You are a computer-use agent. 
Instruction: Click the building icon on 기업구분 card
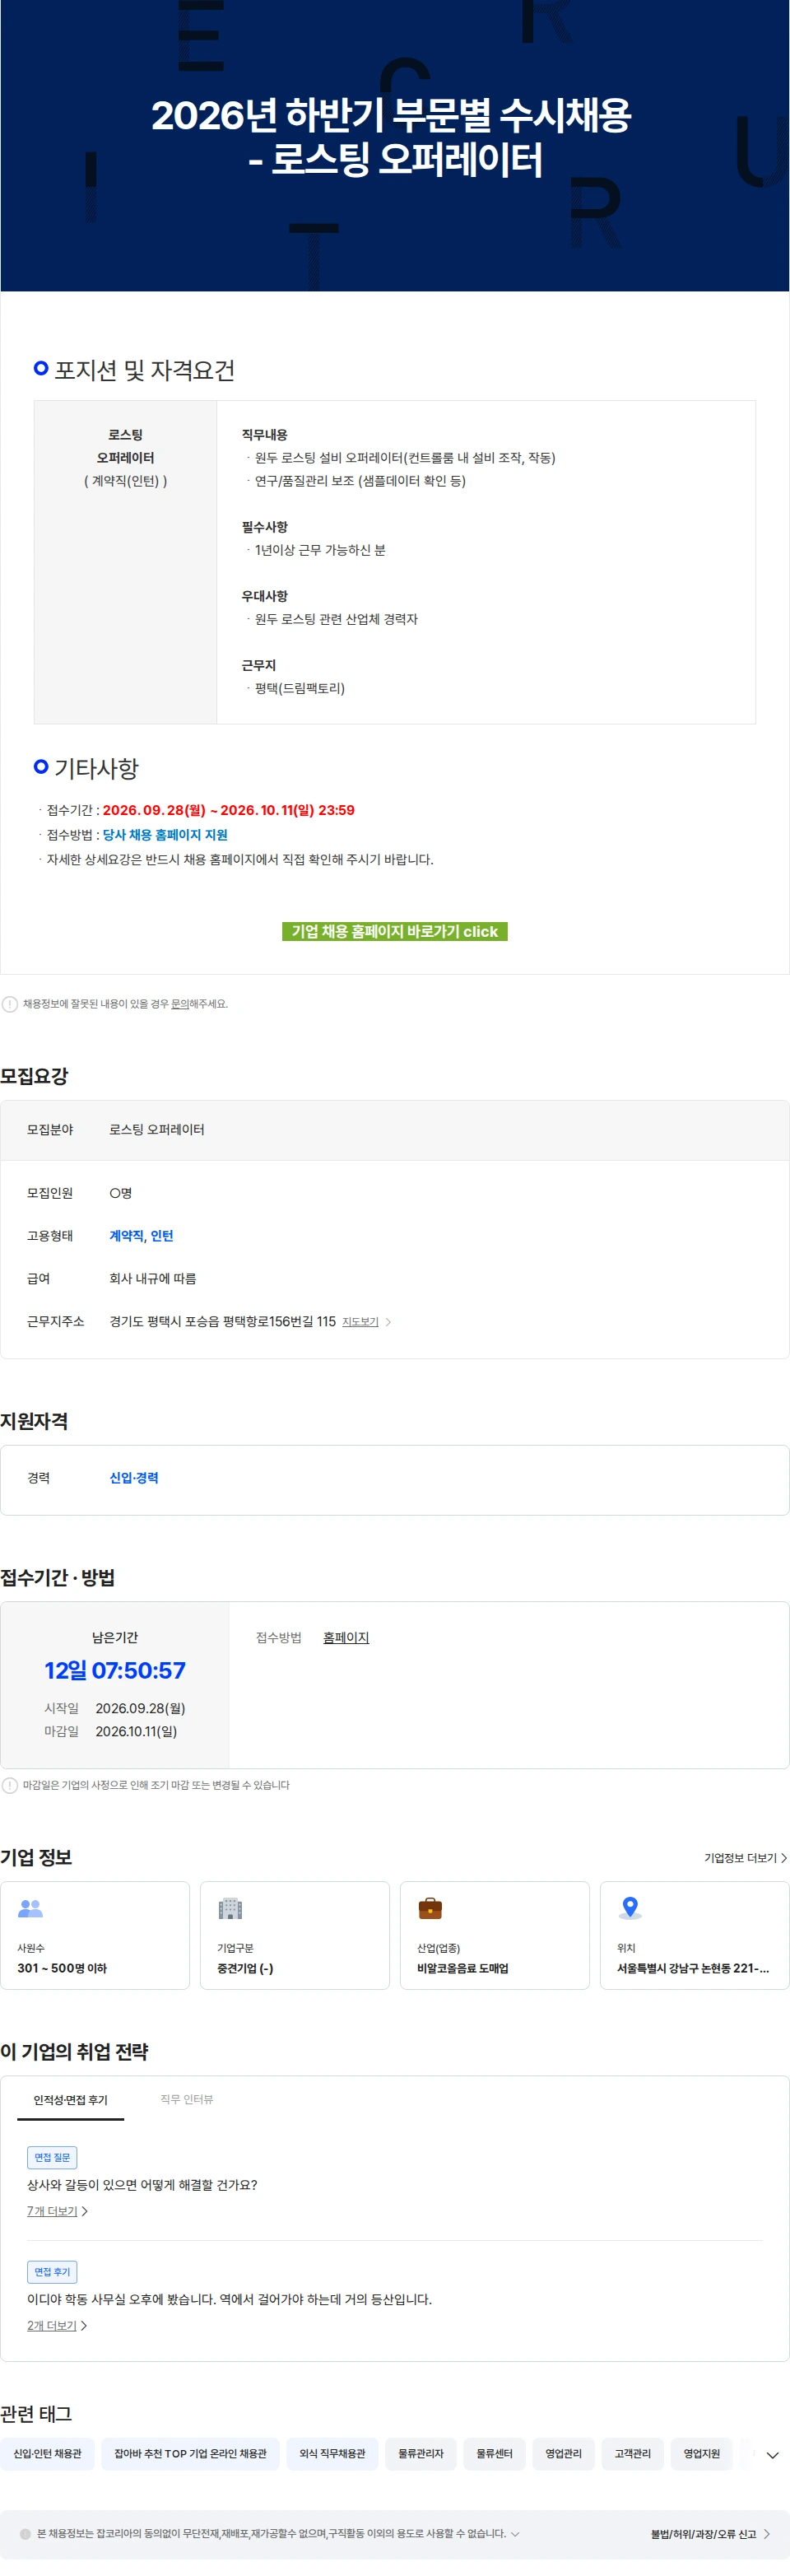click(230, 1908)
